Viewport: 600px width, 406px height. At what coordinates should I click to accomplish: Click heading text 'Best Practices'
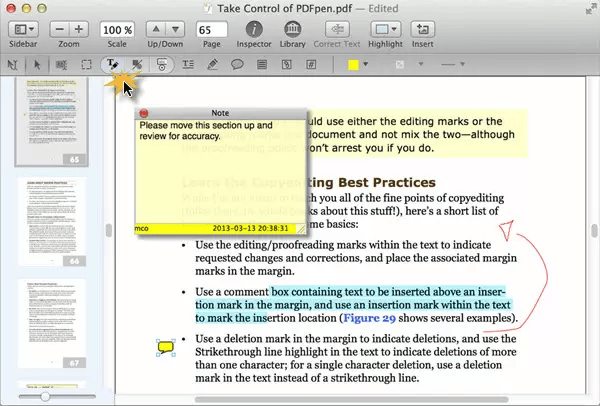[x=386, y=183]
